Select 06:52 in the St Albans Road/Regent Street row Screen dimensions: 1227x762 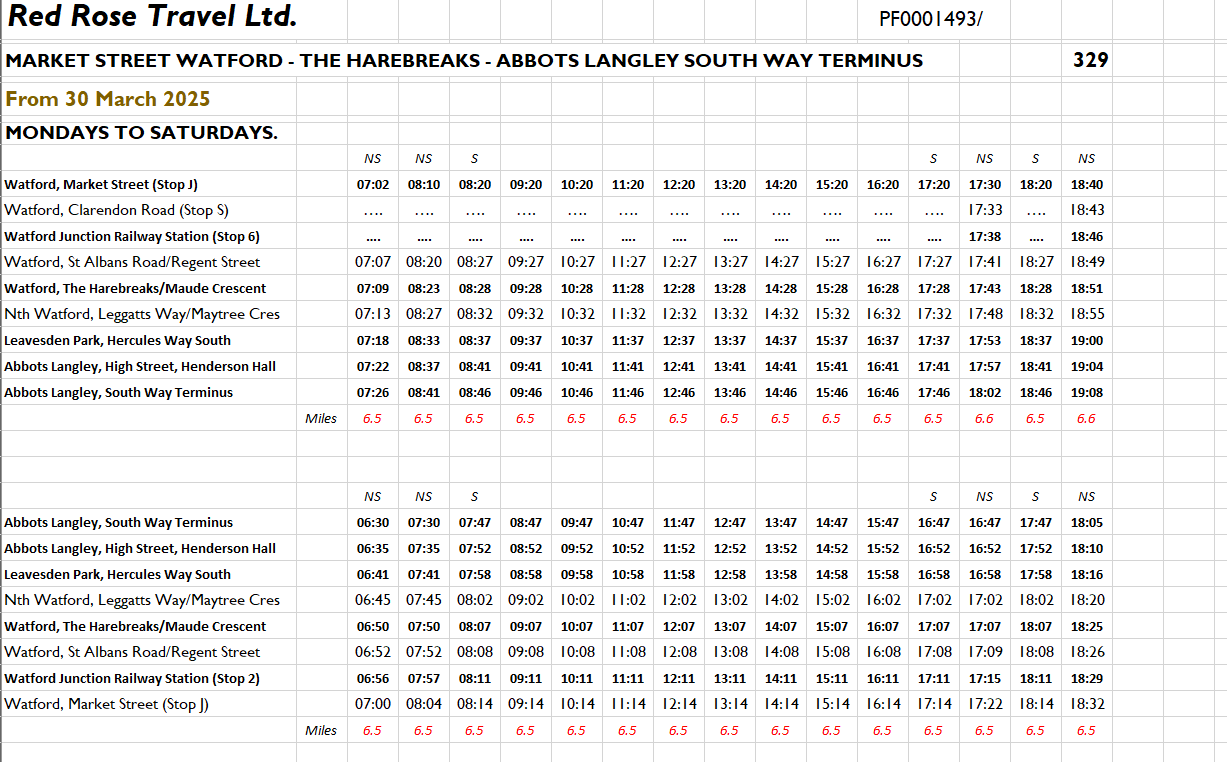pos(372,652)
